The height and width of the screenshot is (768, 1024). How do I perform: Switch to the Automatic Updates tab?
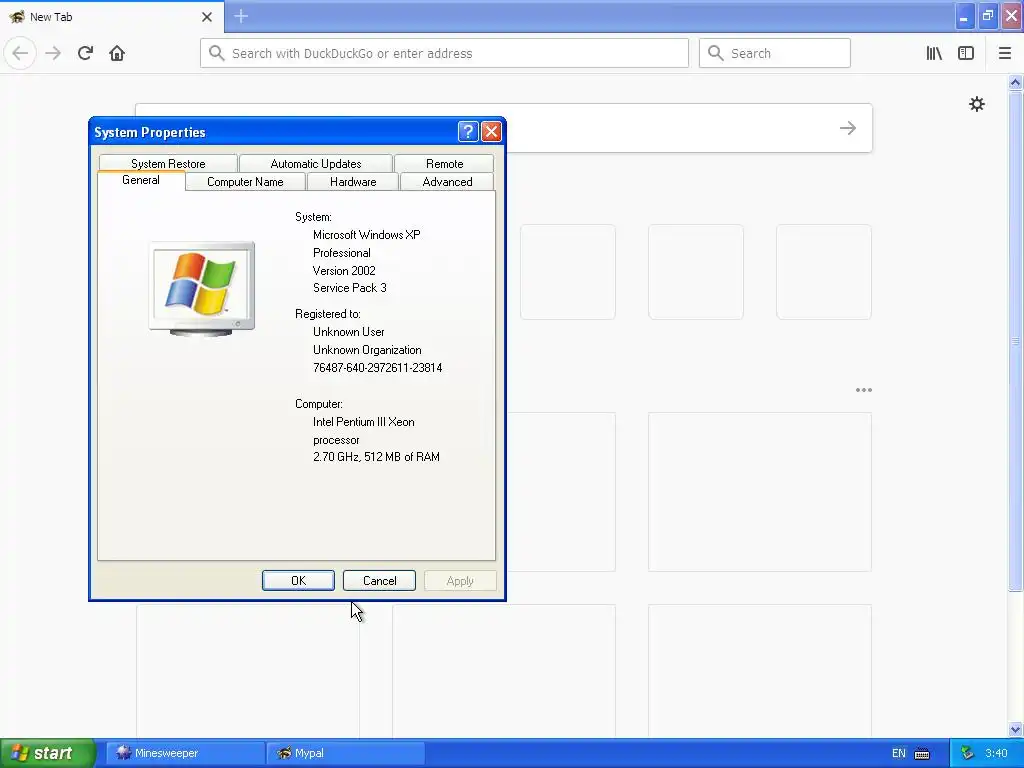point(315,163)
